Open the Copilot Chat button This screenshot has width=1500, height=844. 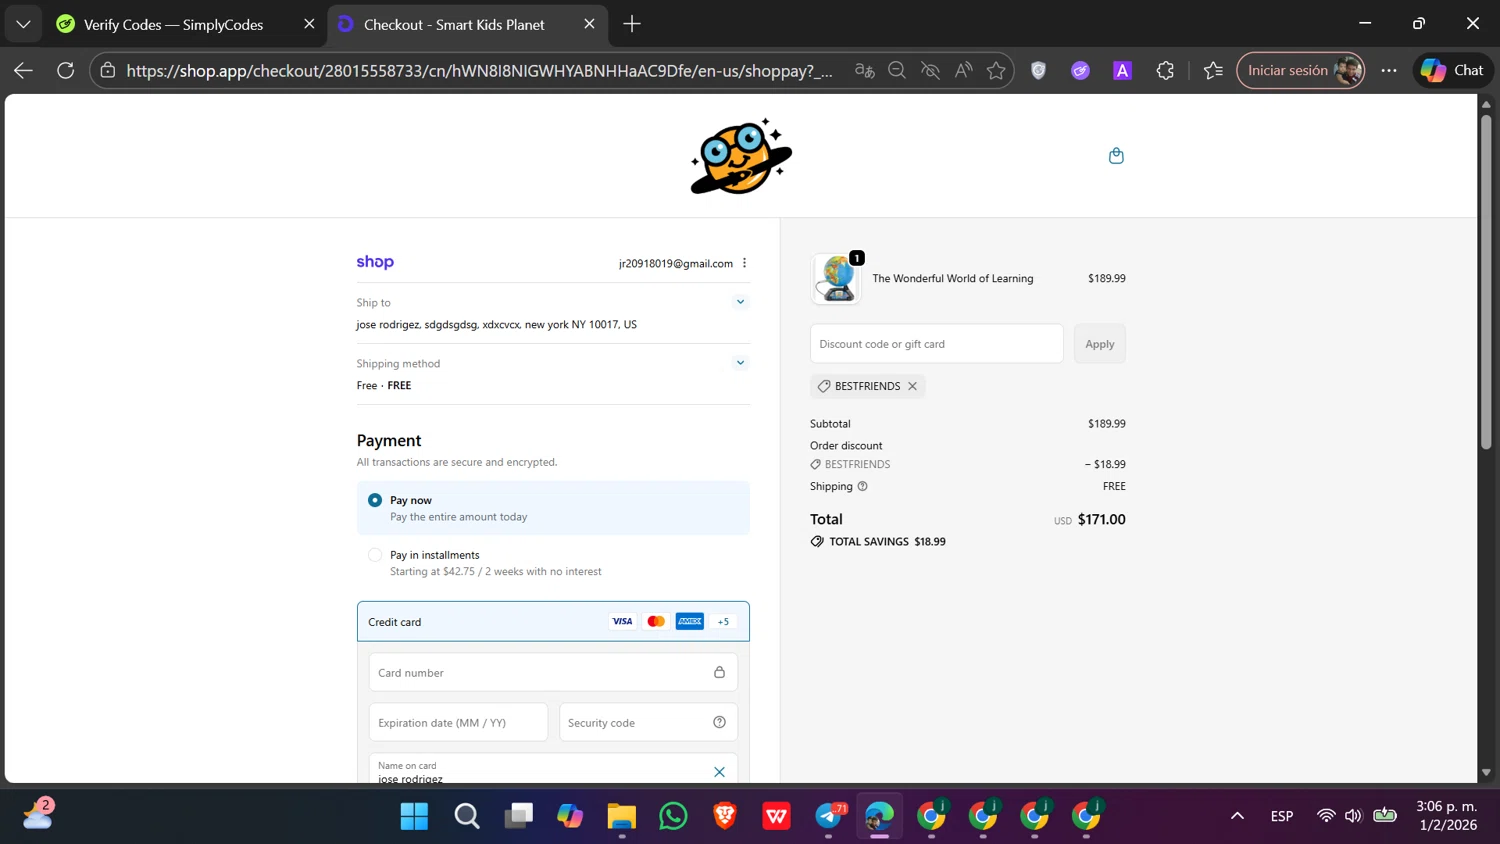tap(1453, 70)
